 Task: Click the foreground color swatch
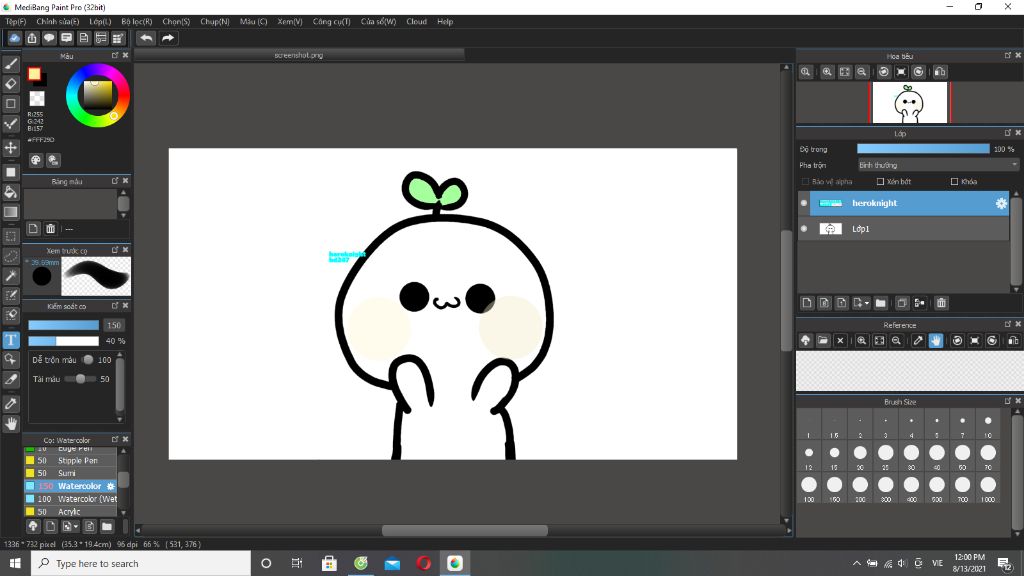point(34,74)
